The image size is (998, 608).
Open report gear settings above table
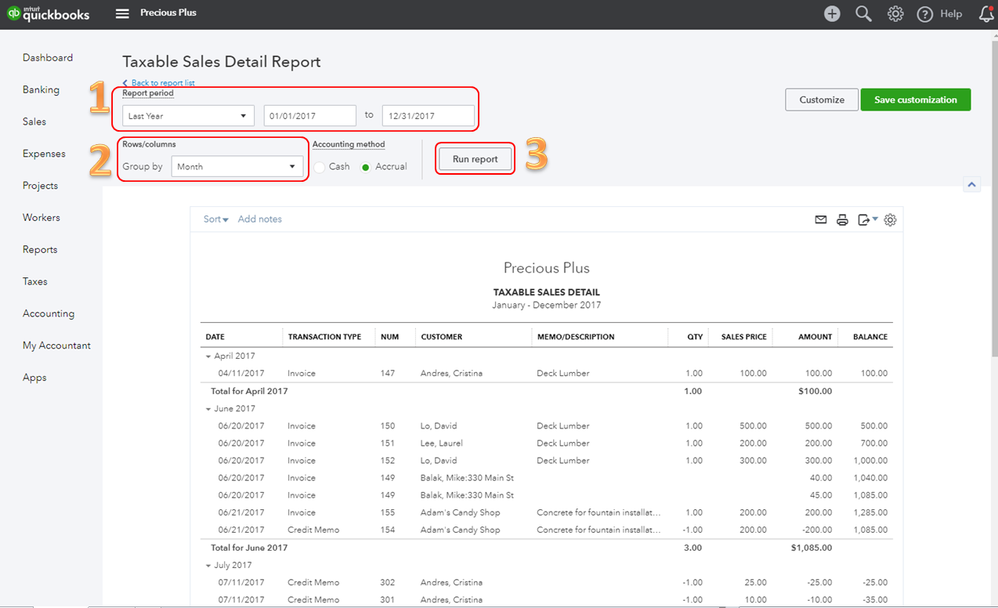pyautogui.click(x=891, y=220)
